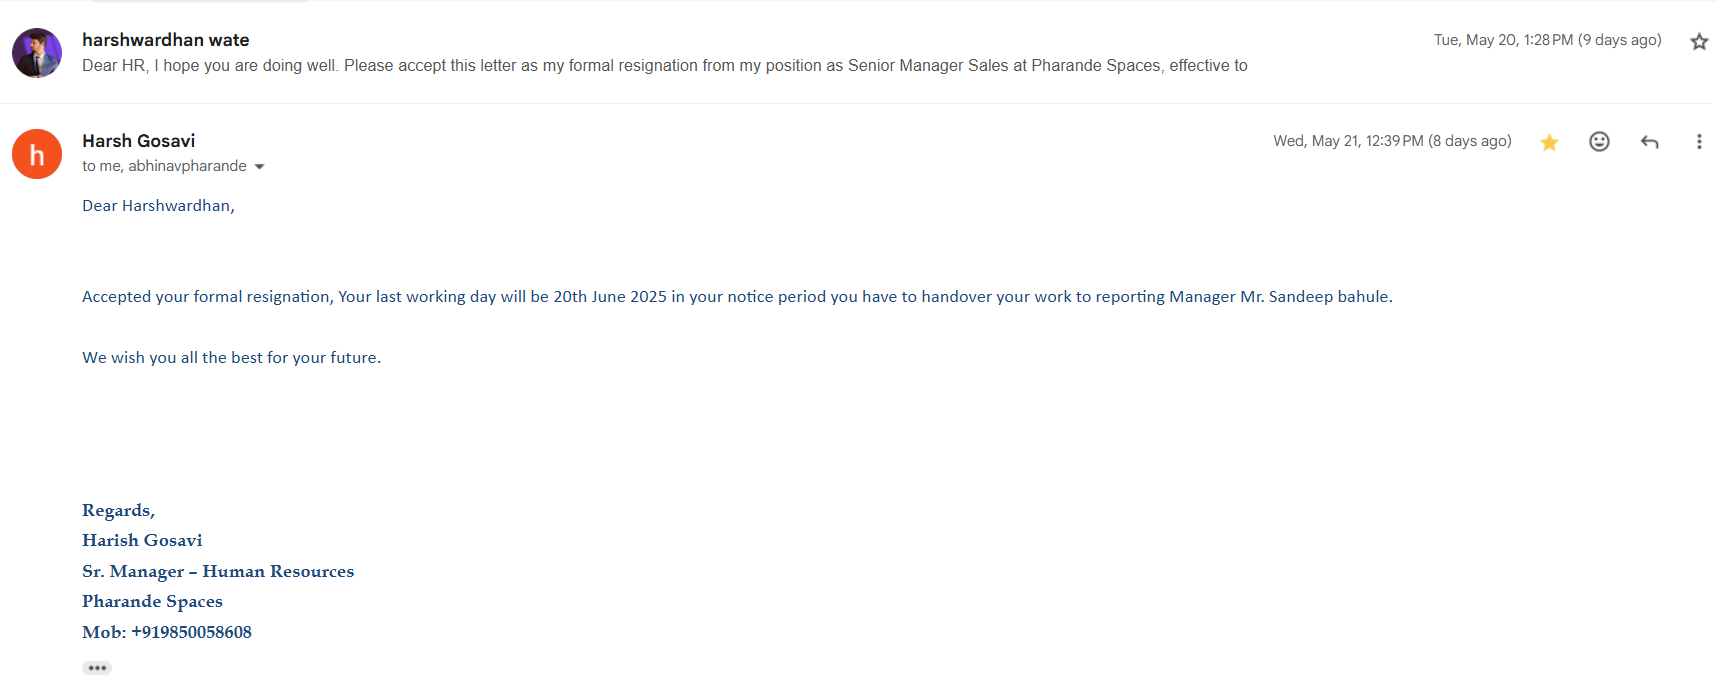Click the paragraph about last working day
Screen dimensions: 1717x691
pyautogui.click(x=736, y=297)
